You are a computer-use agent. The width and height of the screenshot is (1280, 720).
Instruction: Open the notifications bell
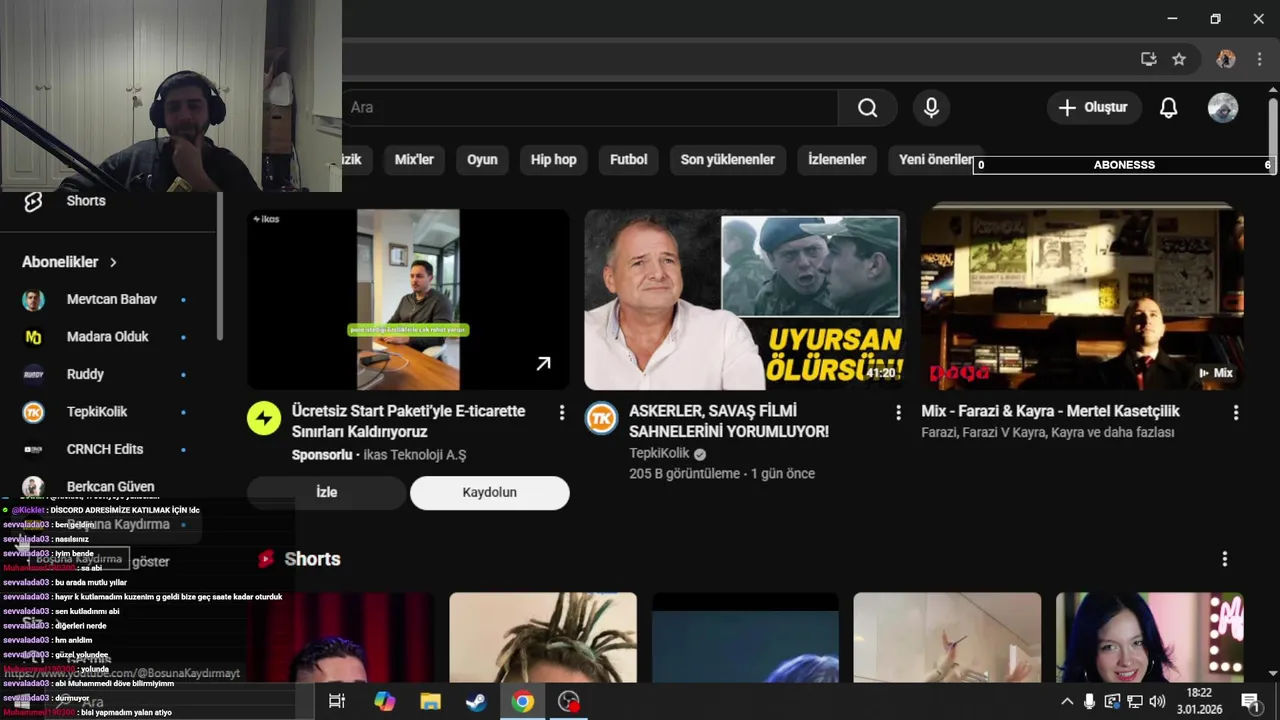point(1168,108)
